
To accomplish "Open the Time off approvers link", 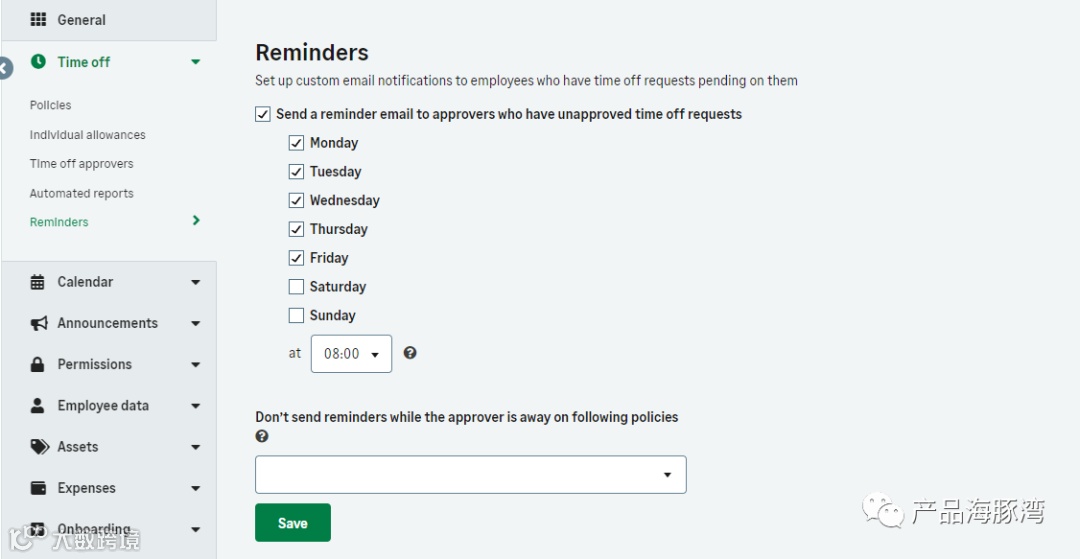I will [x=81, y=164].
